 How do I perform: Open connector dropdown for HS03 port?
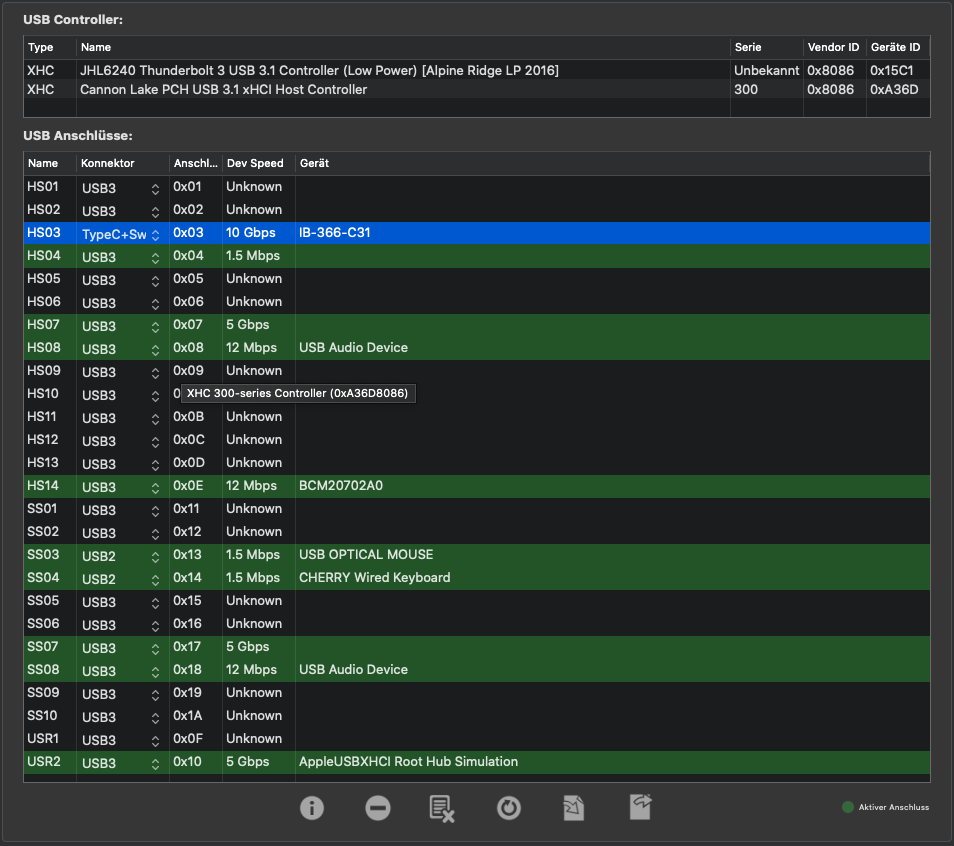155,234
